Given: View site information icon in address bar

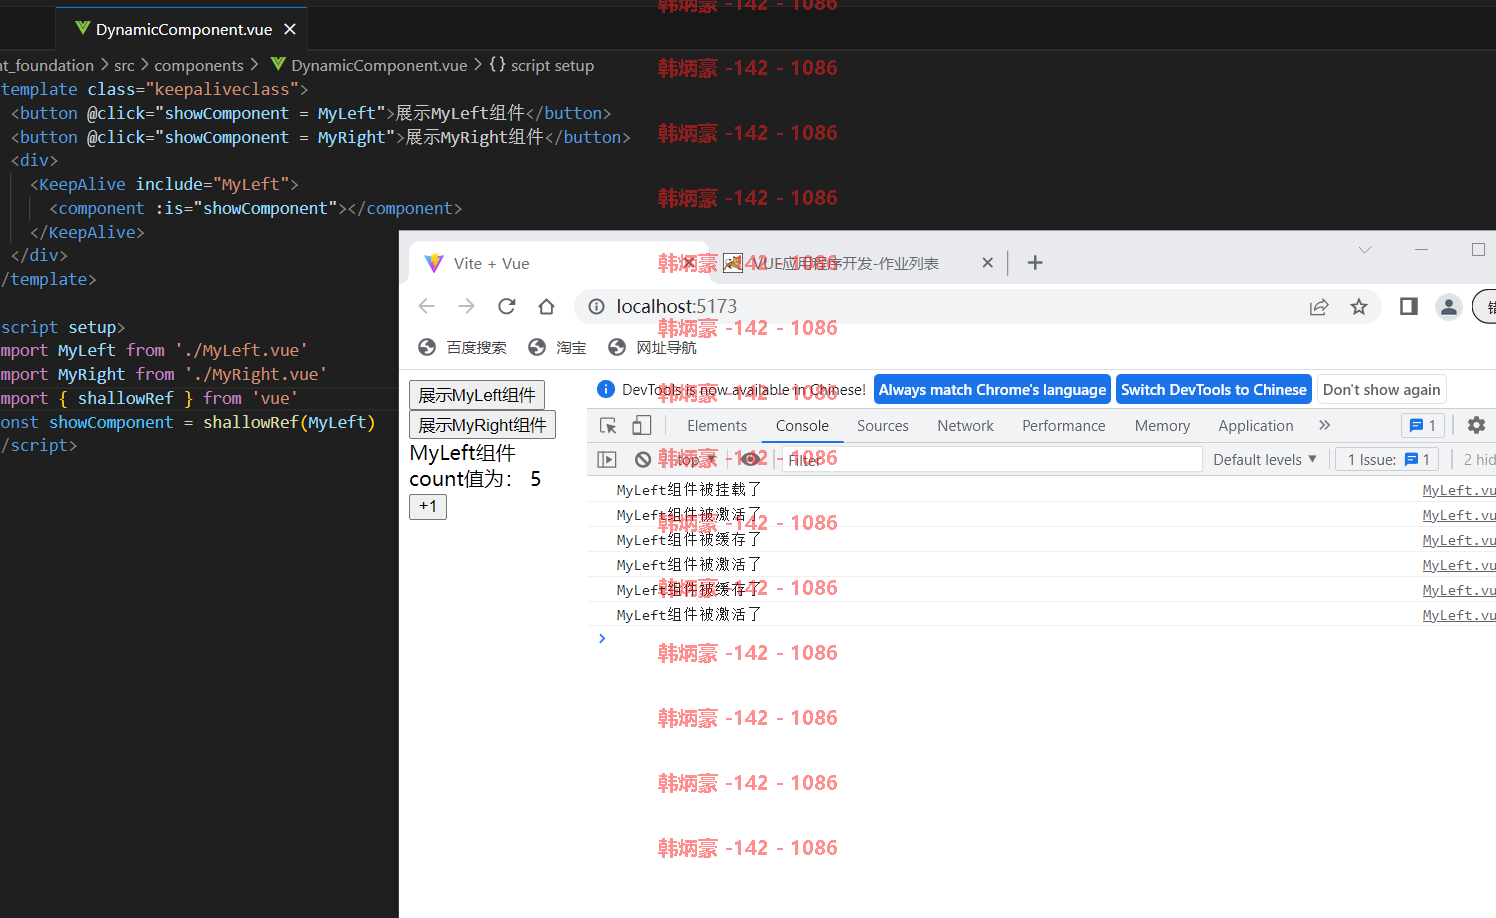Looking at the screenshot, I should point(596,306).
